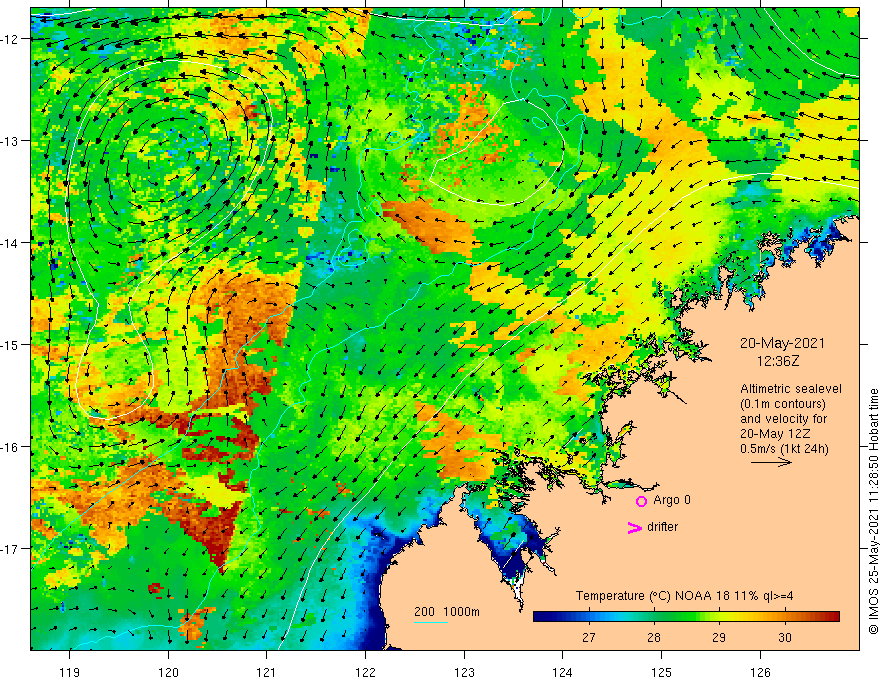Click the longitude label 119
Image resolution: width=880 pixels, height=680 pixels.
tap(70, 672)
